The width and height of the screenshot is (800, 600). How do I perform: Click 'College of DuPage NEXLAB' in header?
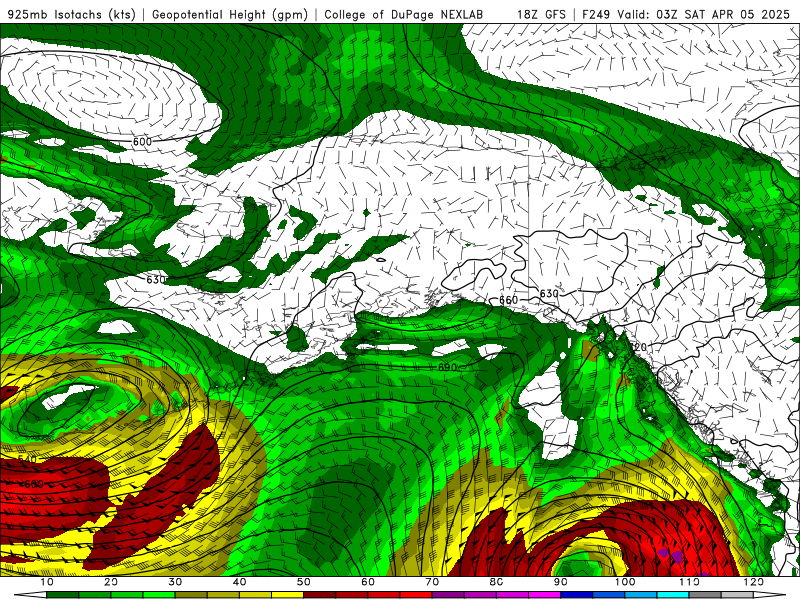pos(404,15)
